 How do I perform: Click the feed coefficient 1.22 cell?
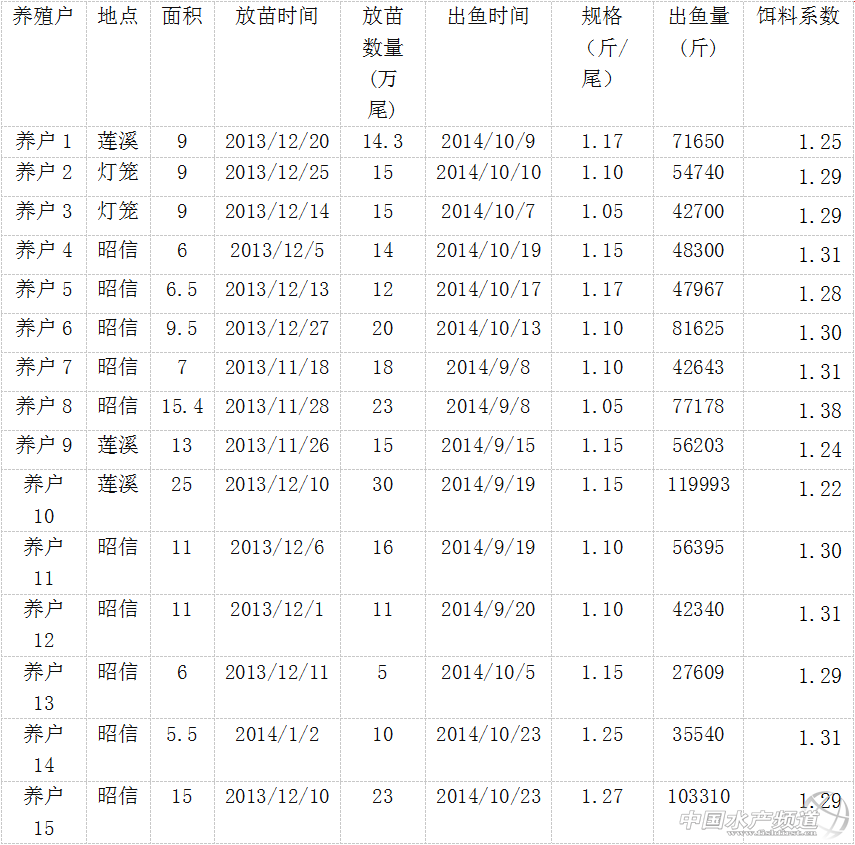coord(819,489)
